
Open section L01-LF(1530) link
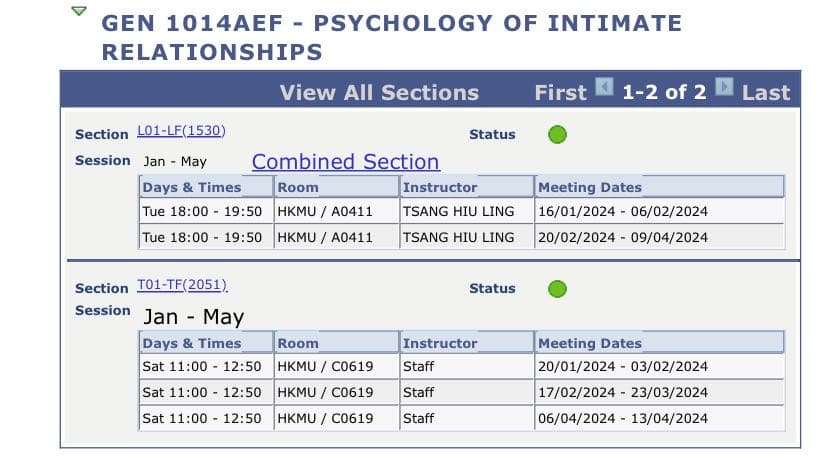(x=181, y=132)
